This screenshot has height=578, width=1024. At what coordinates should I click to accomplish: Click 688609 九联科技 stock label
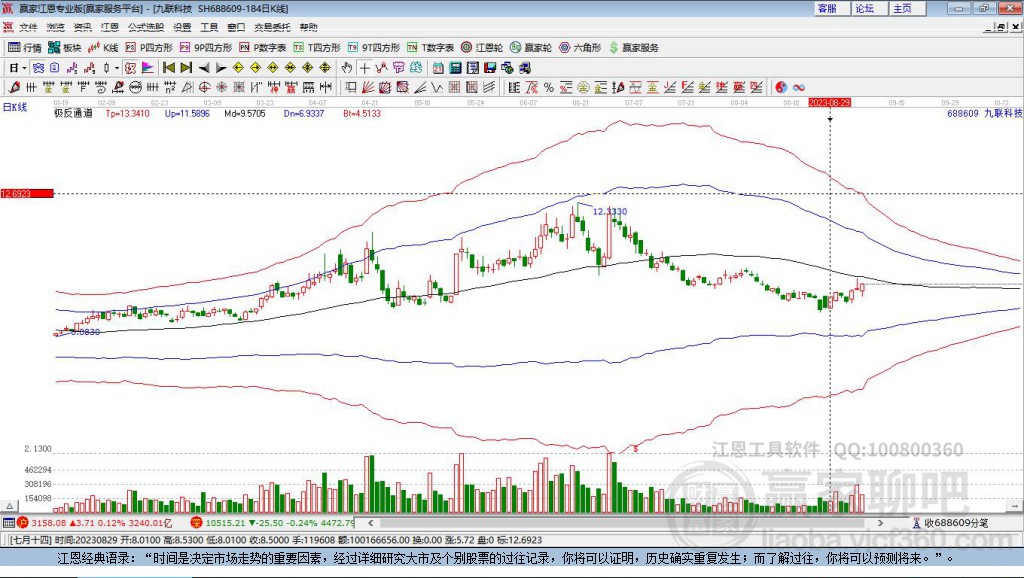pos(985,113)
